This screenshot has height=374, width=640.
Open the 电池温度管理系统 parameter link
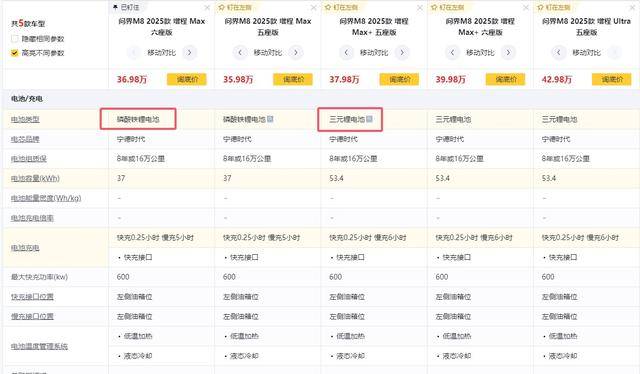click(x=39, y=346)
